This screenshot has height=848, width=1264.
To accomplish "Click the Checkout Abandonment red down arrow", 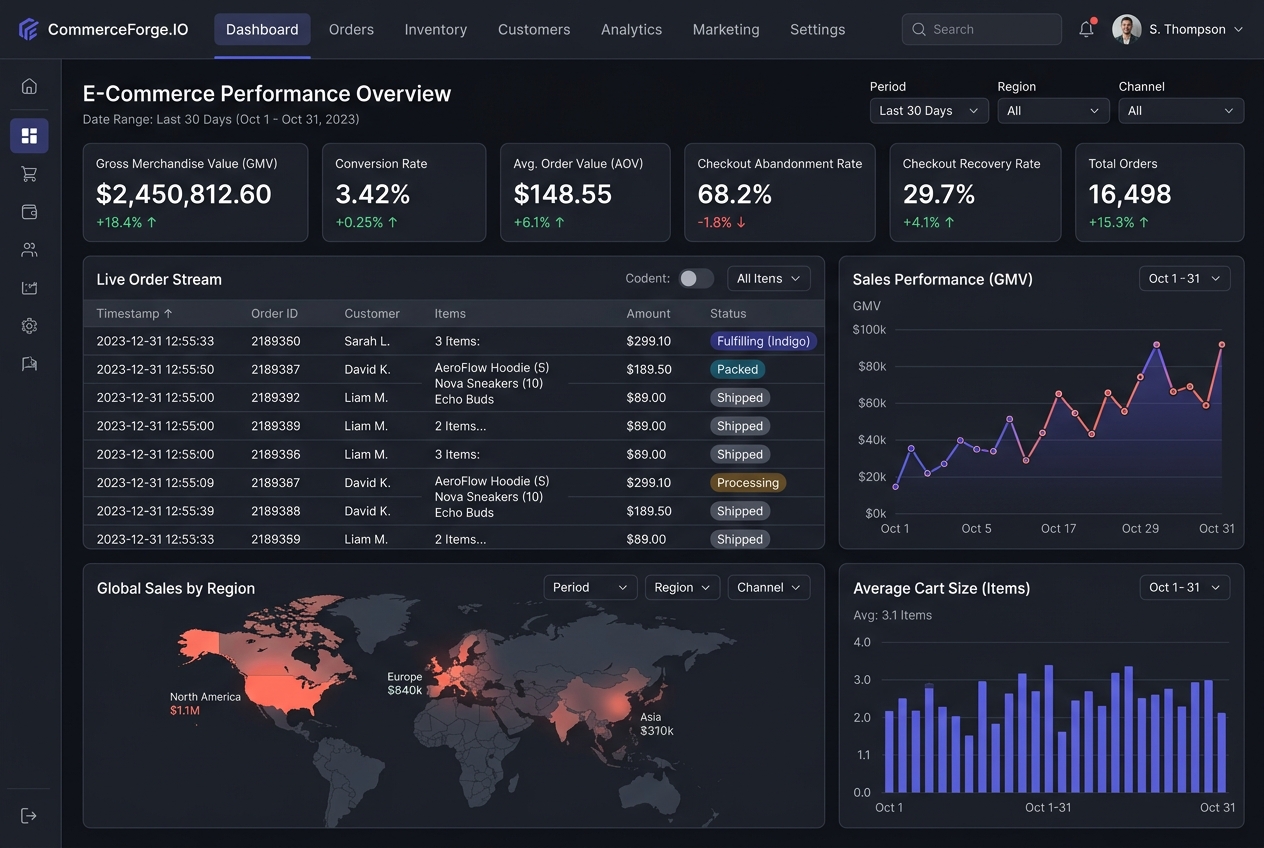I will point(741,222).
